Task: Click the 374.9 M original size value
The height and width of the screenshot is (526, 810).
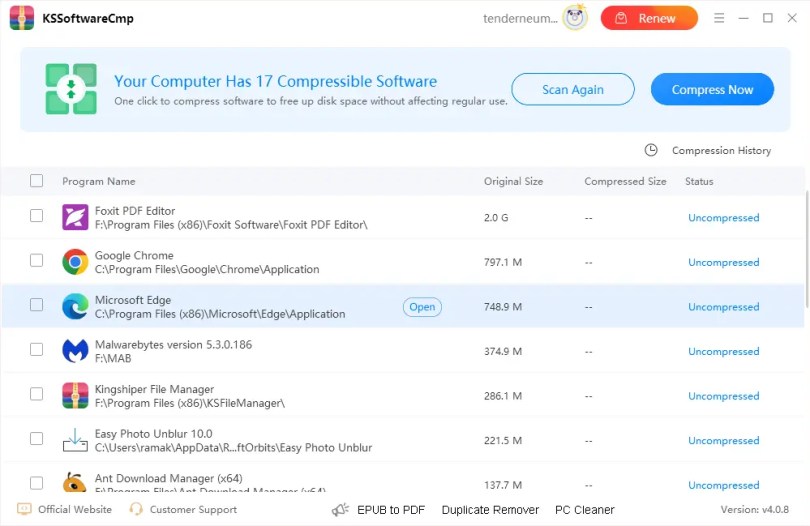Action: tap(503, 351)
